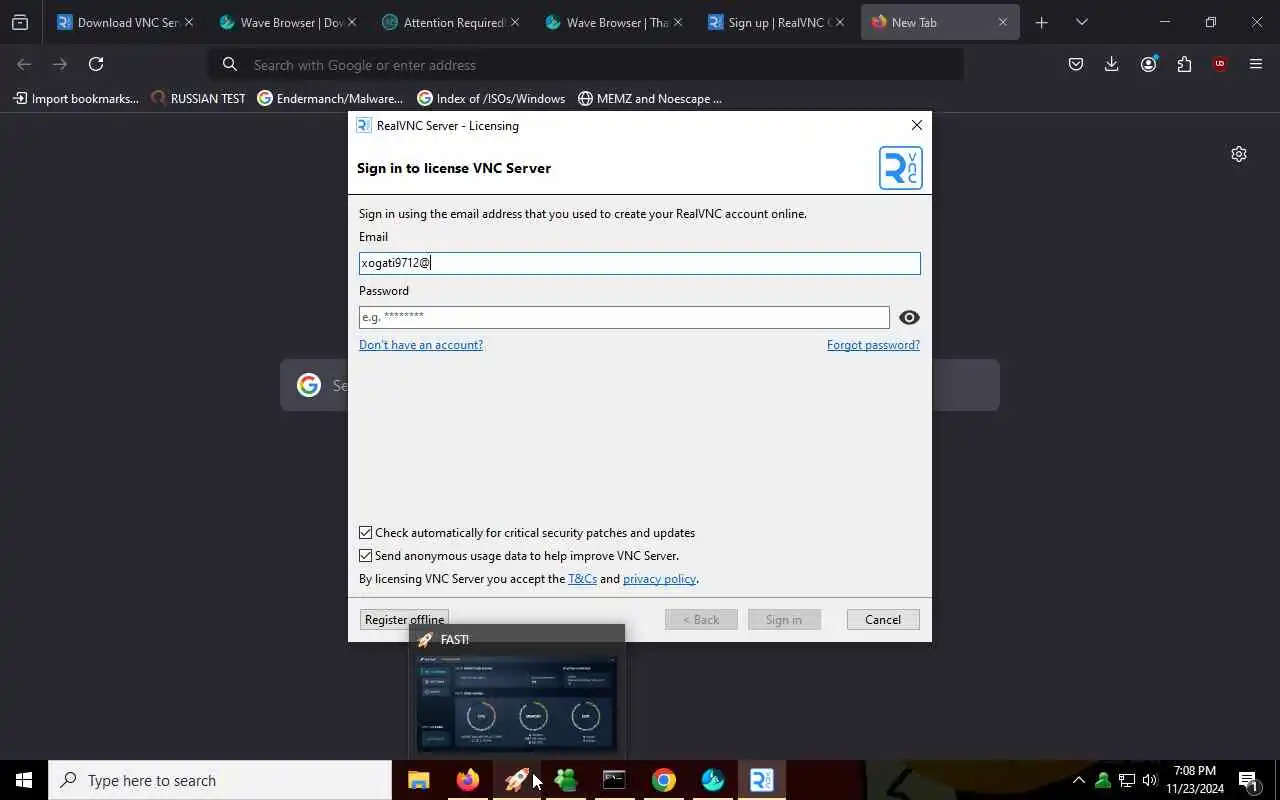Screen dimensions: 1280x800
Task: Open RUSSIAN TEST bookmark
Action: [198, 98]
